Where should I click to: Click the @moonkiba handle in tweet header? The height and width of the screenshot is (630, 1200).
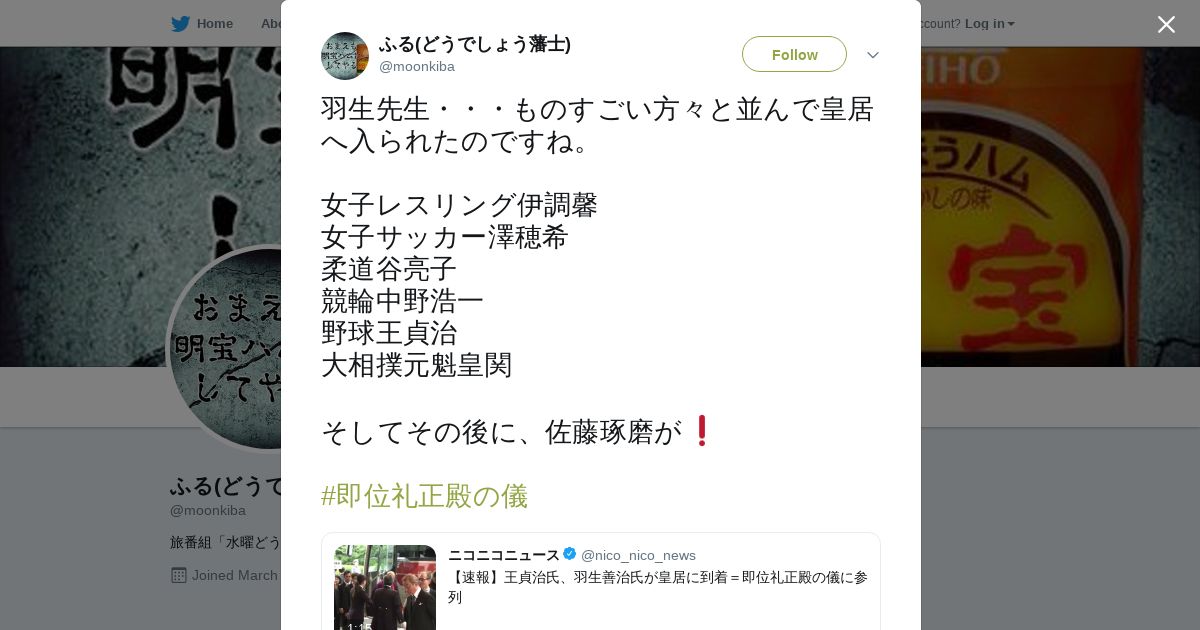[417, 67]
